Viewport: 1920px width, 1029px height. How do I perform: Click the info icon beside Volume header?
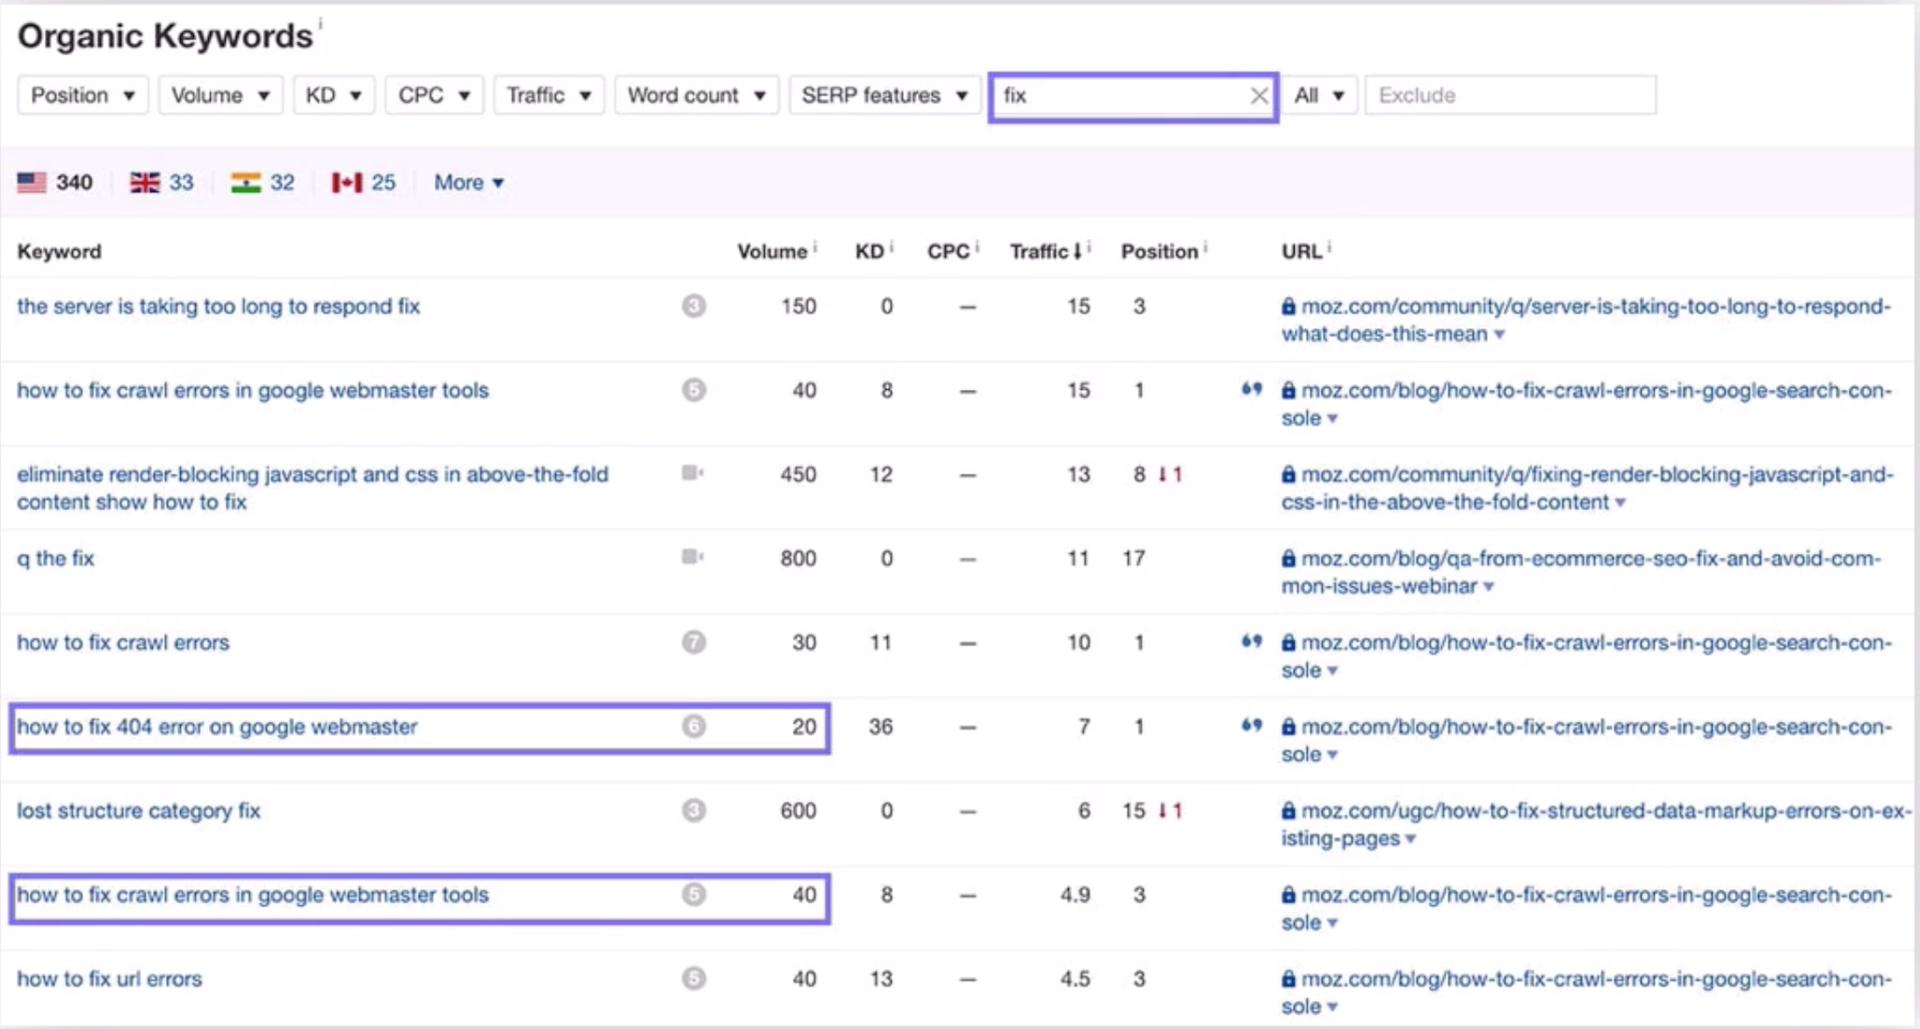tap(815, 247)
